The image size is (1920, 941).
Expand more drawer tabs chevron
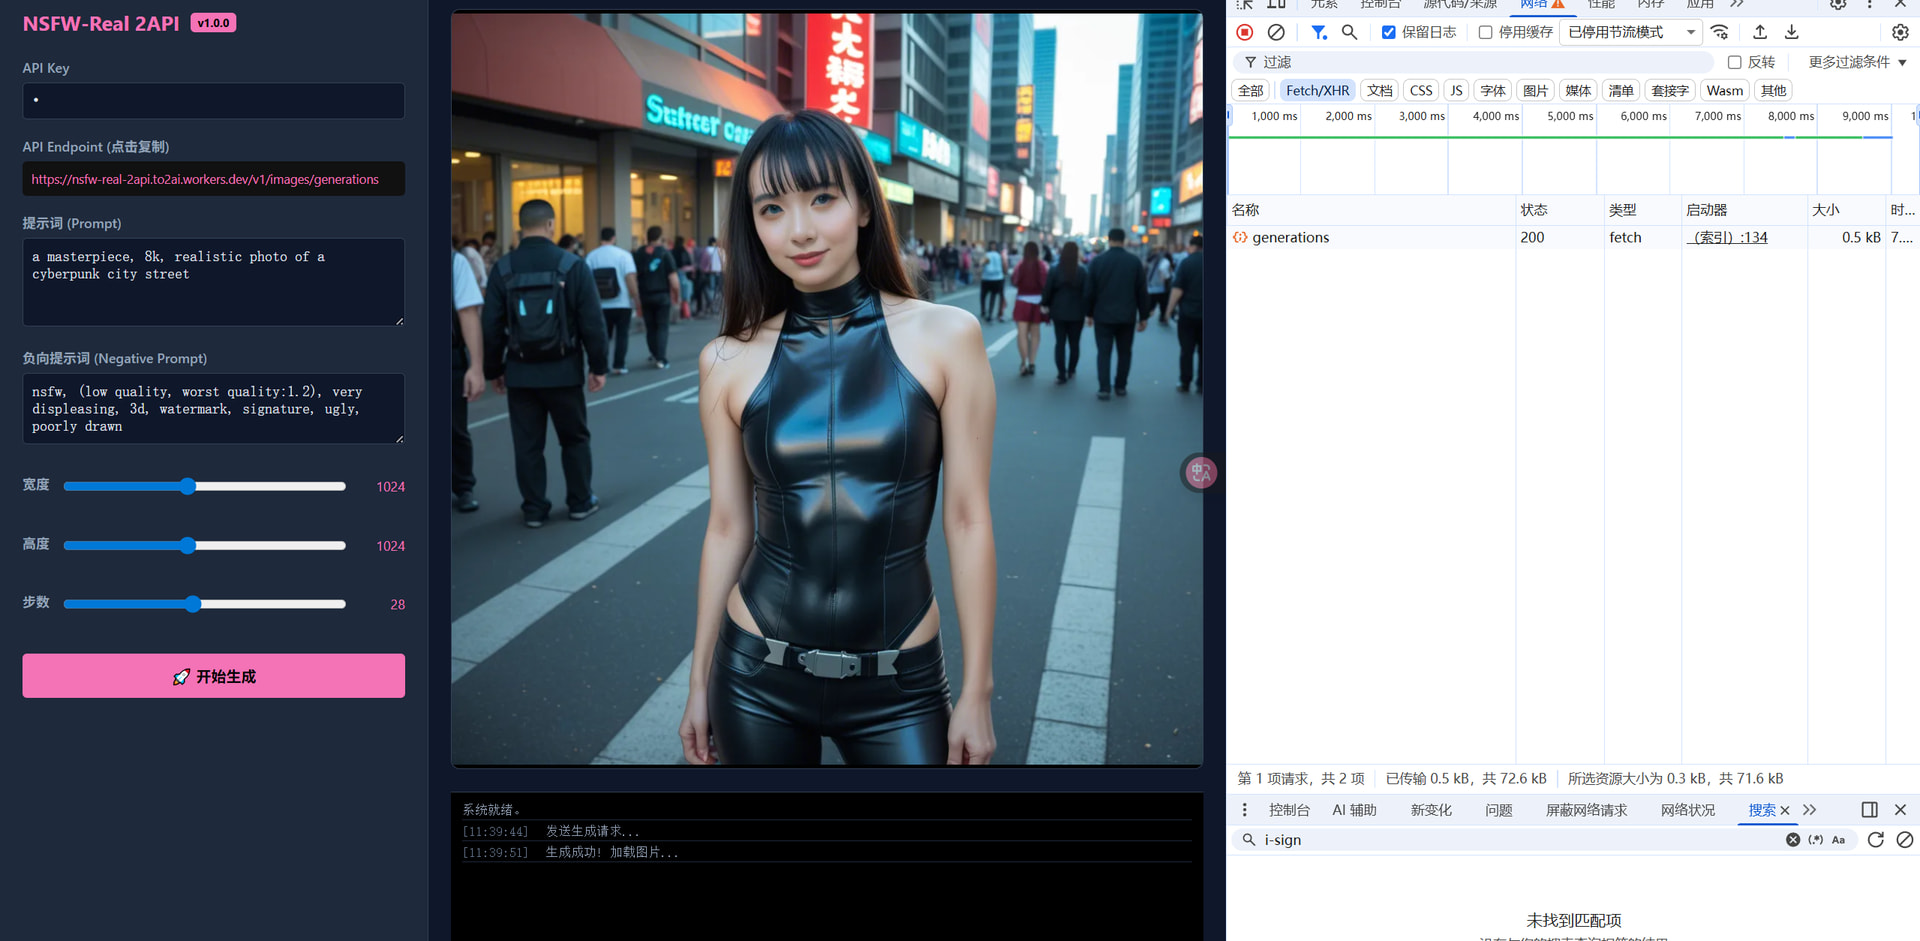(x=1809, y=810)
